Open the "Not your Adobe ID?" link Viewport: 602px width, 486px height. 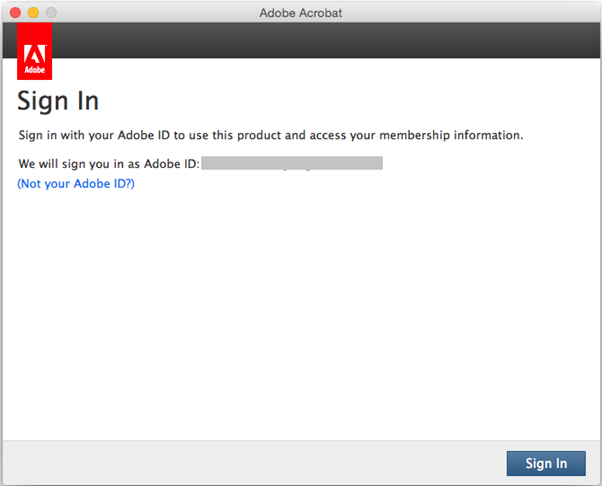76,184
